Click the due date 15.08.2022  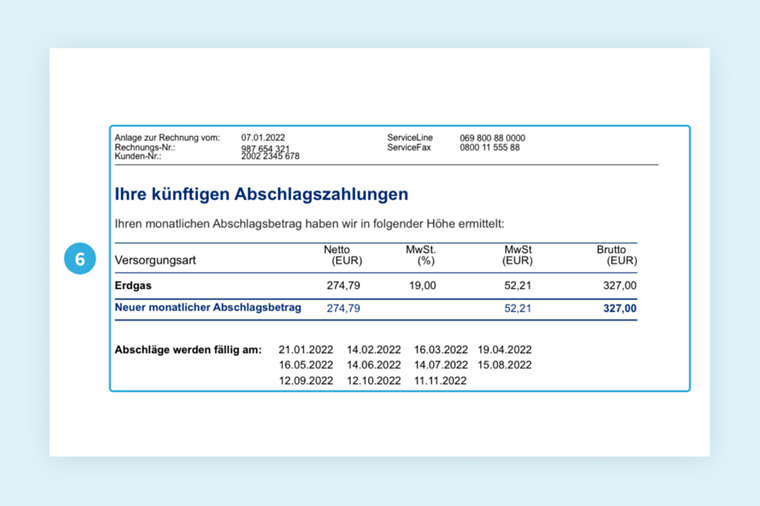(505, 365)
